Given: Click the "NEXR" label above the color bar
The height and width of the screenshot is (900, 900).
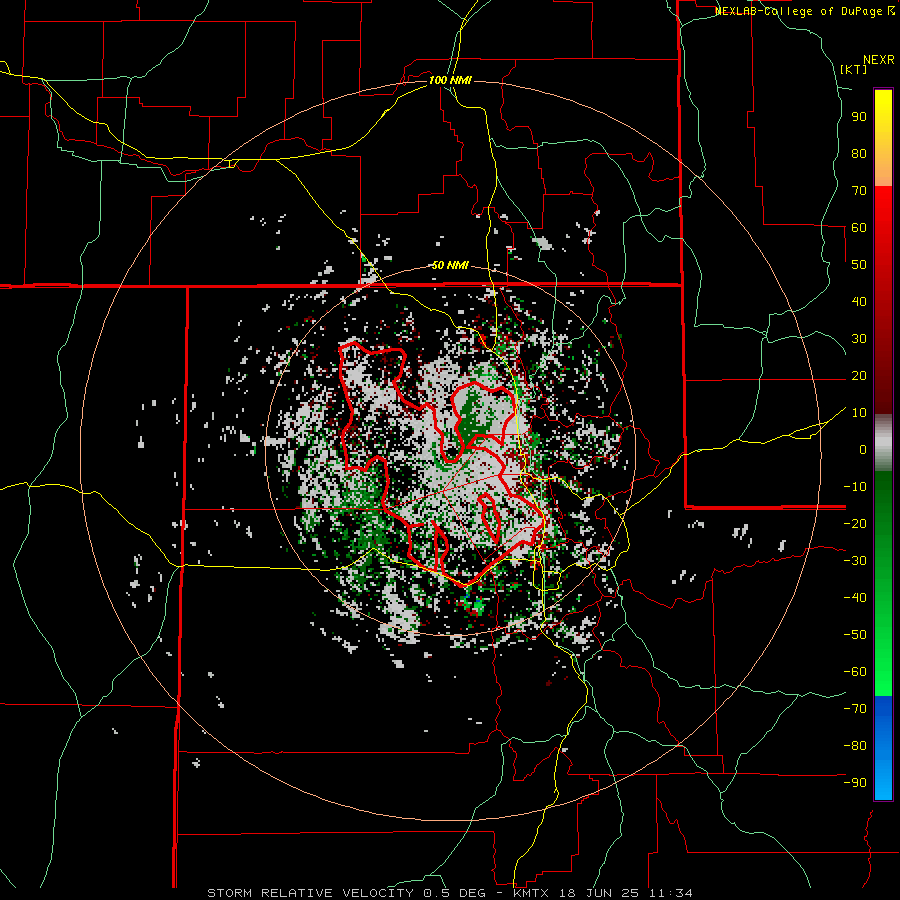Looking at the screenshot, I should tap(879, 60).
